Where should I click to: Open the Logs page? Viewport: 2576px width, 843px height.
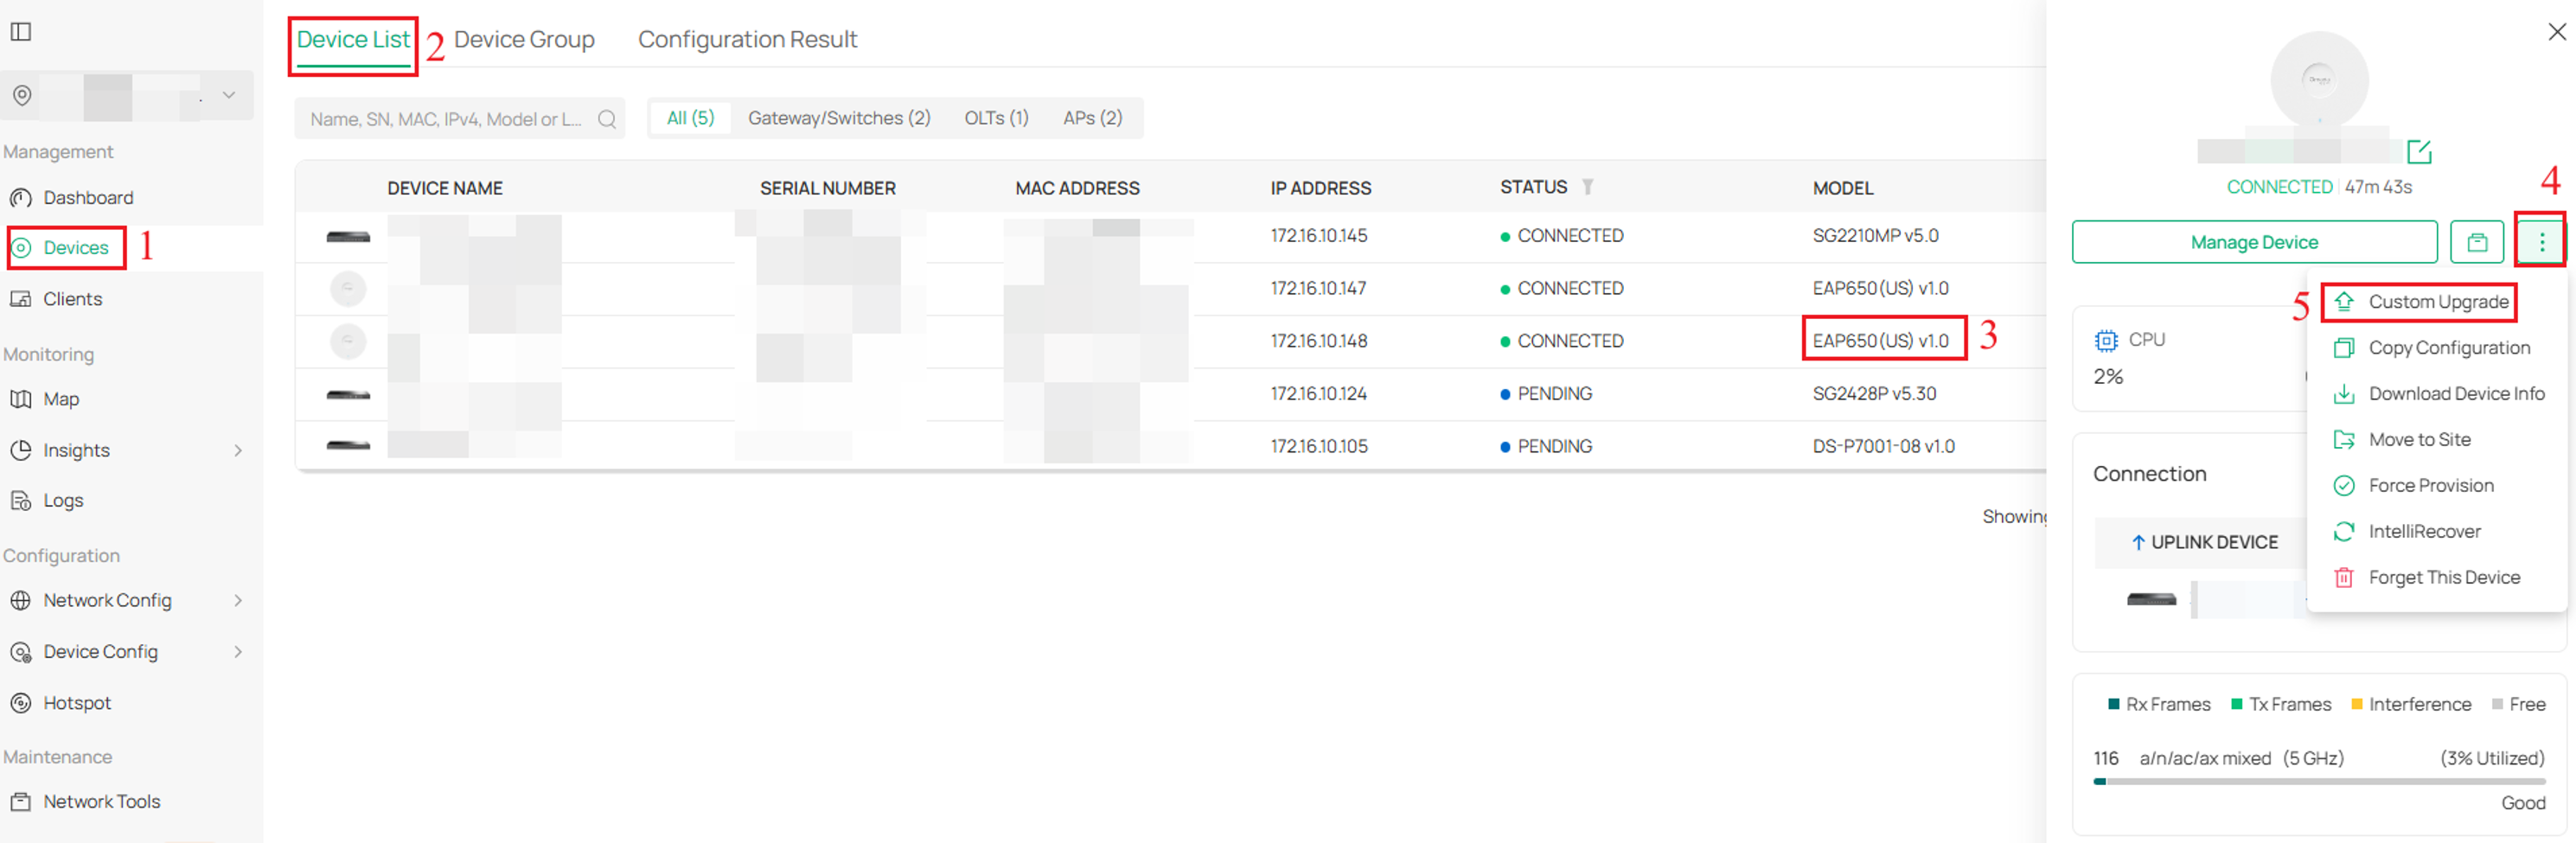point(63,500)
